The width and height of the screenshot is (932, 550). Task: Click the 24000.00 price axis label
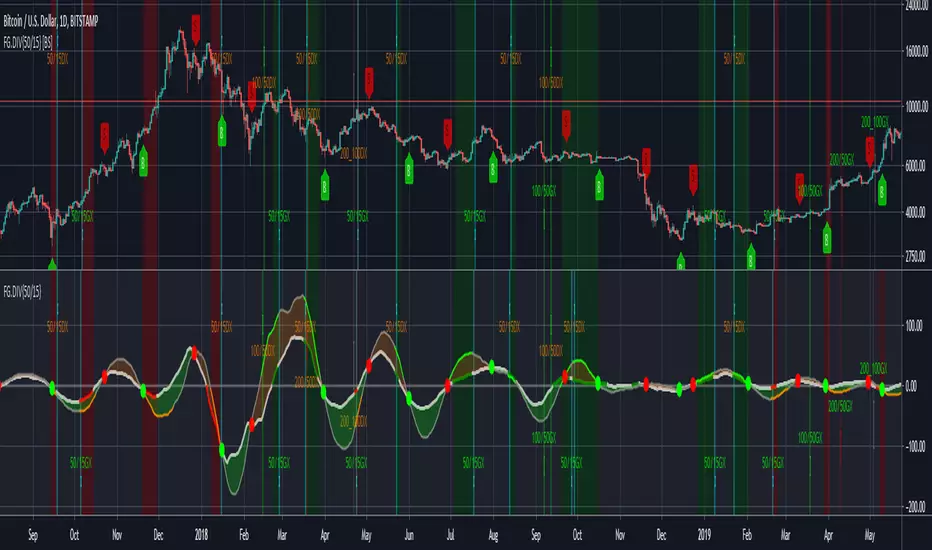click(916, 5)
